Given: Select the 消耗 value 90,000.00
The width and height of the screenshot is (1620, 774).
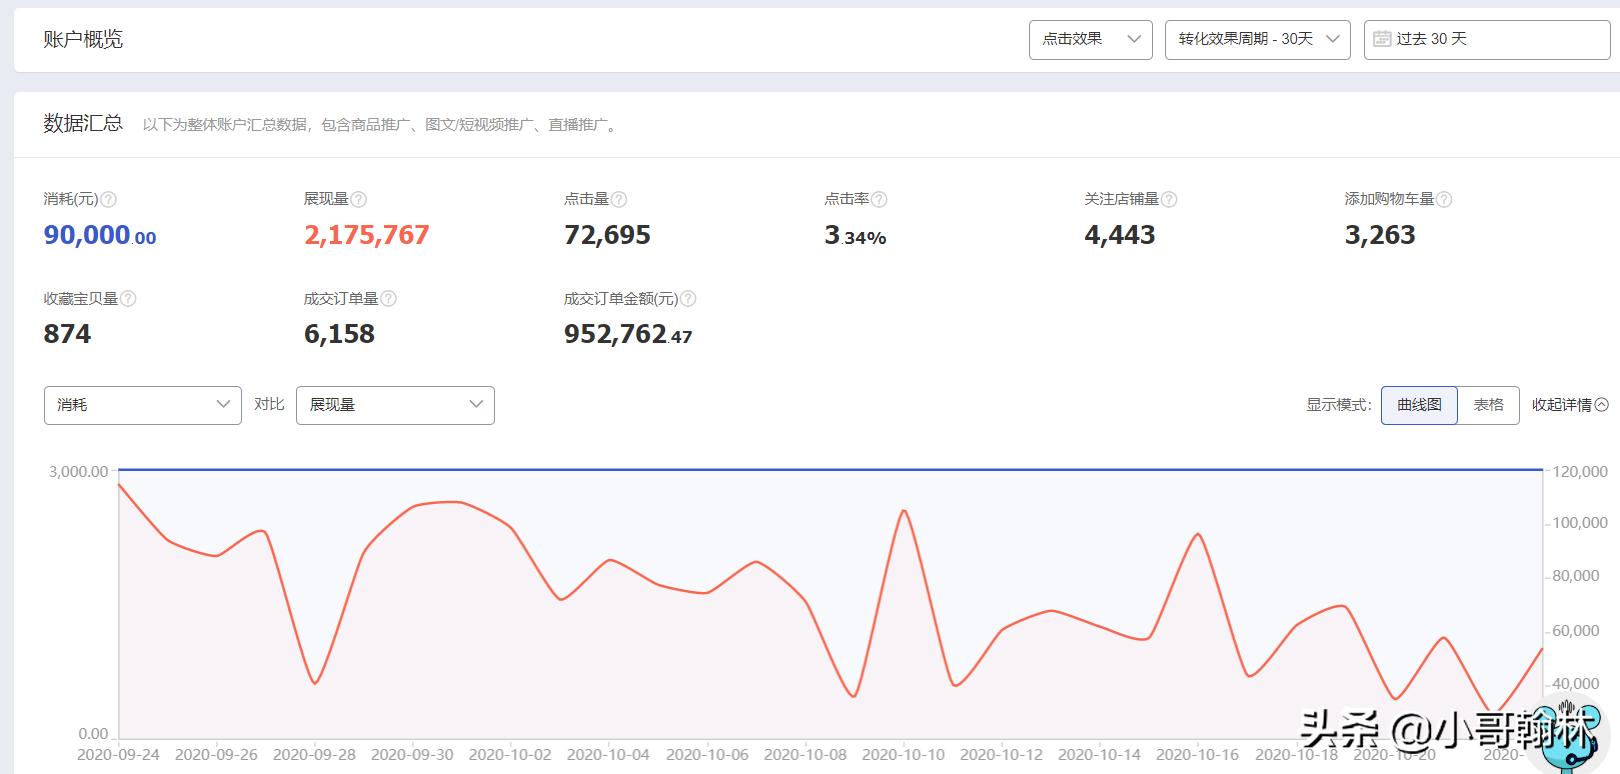Looking at the screenshot, I should 100,235.
